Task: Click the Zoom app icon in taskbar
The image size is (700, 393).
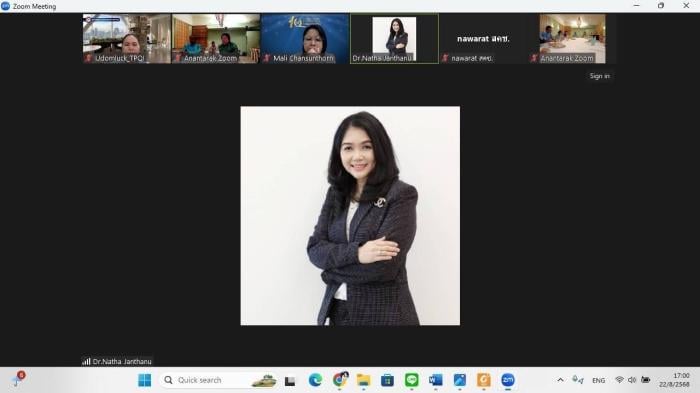Action: point(508,380)
